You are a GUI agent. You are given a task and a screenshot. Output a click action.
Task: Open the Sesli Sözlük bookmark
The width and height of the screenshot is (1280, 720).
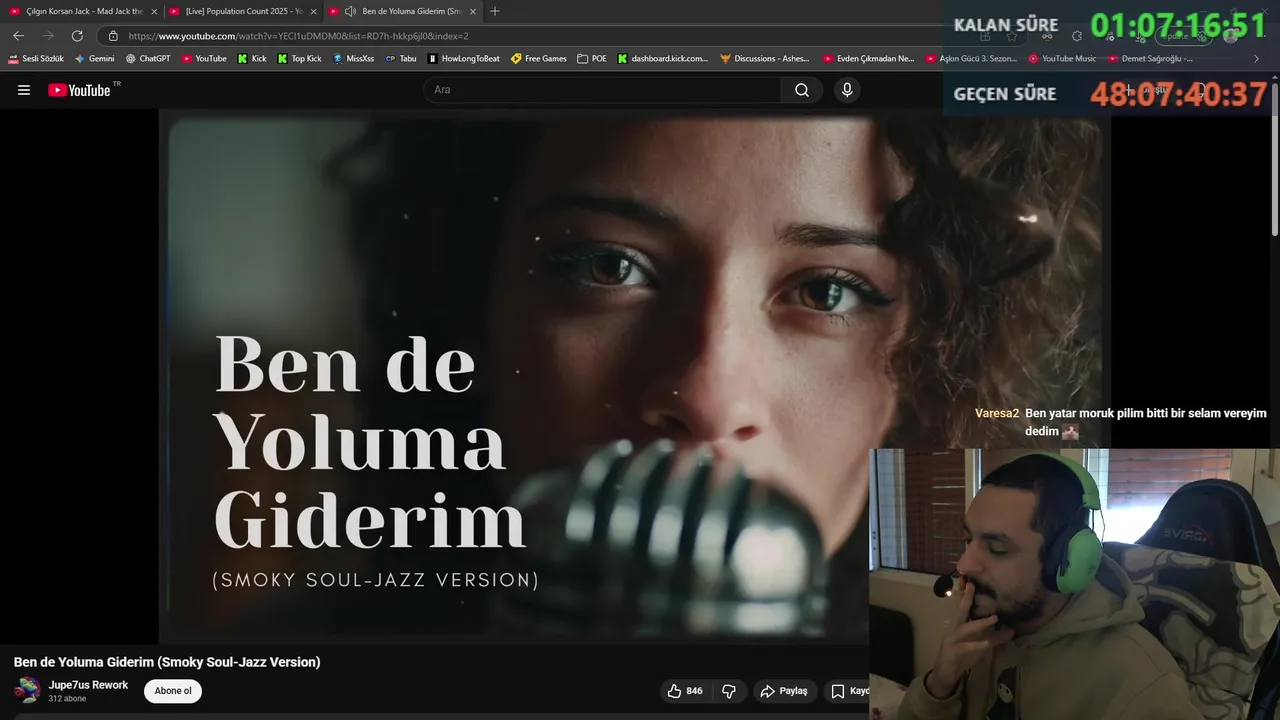point(36,59)
